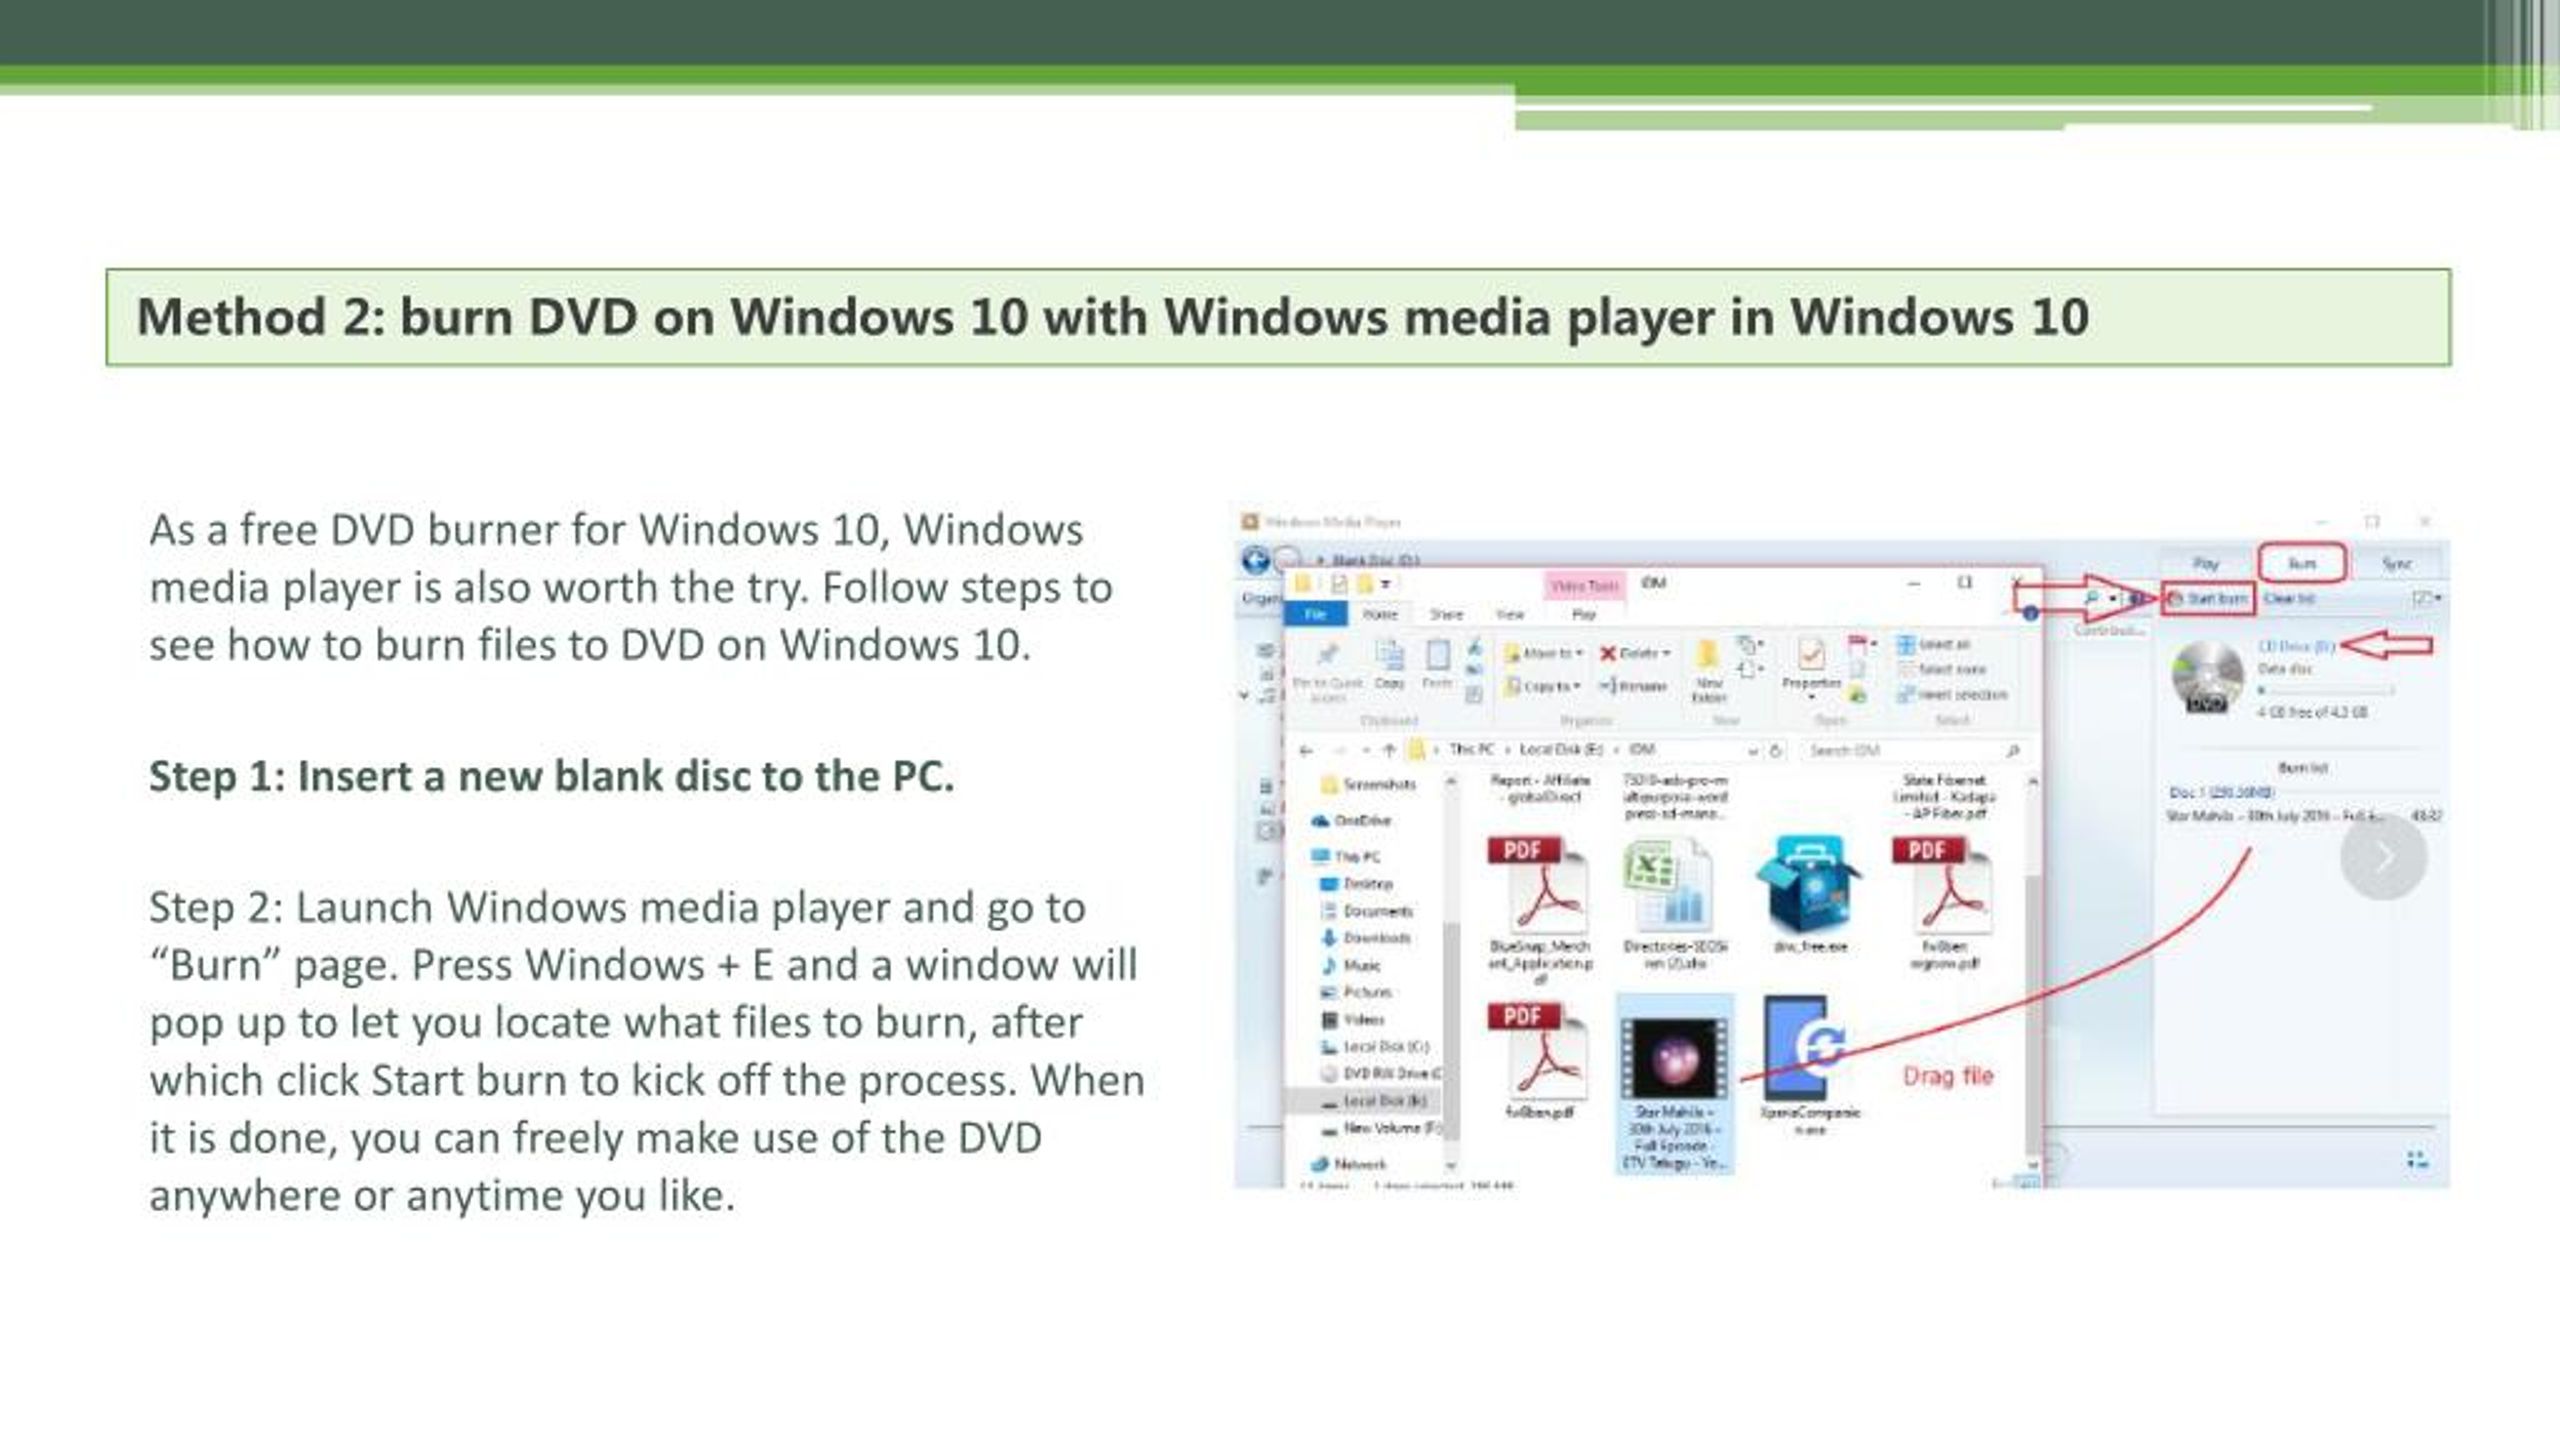The width and height of the screenshot is (2560, 1440).
Task: Open the Media Player search options dropdown
Action: (x=2112, y=599)
